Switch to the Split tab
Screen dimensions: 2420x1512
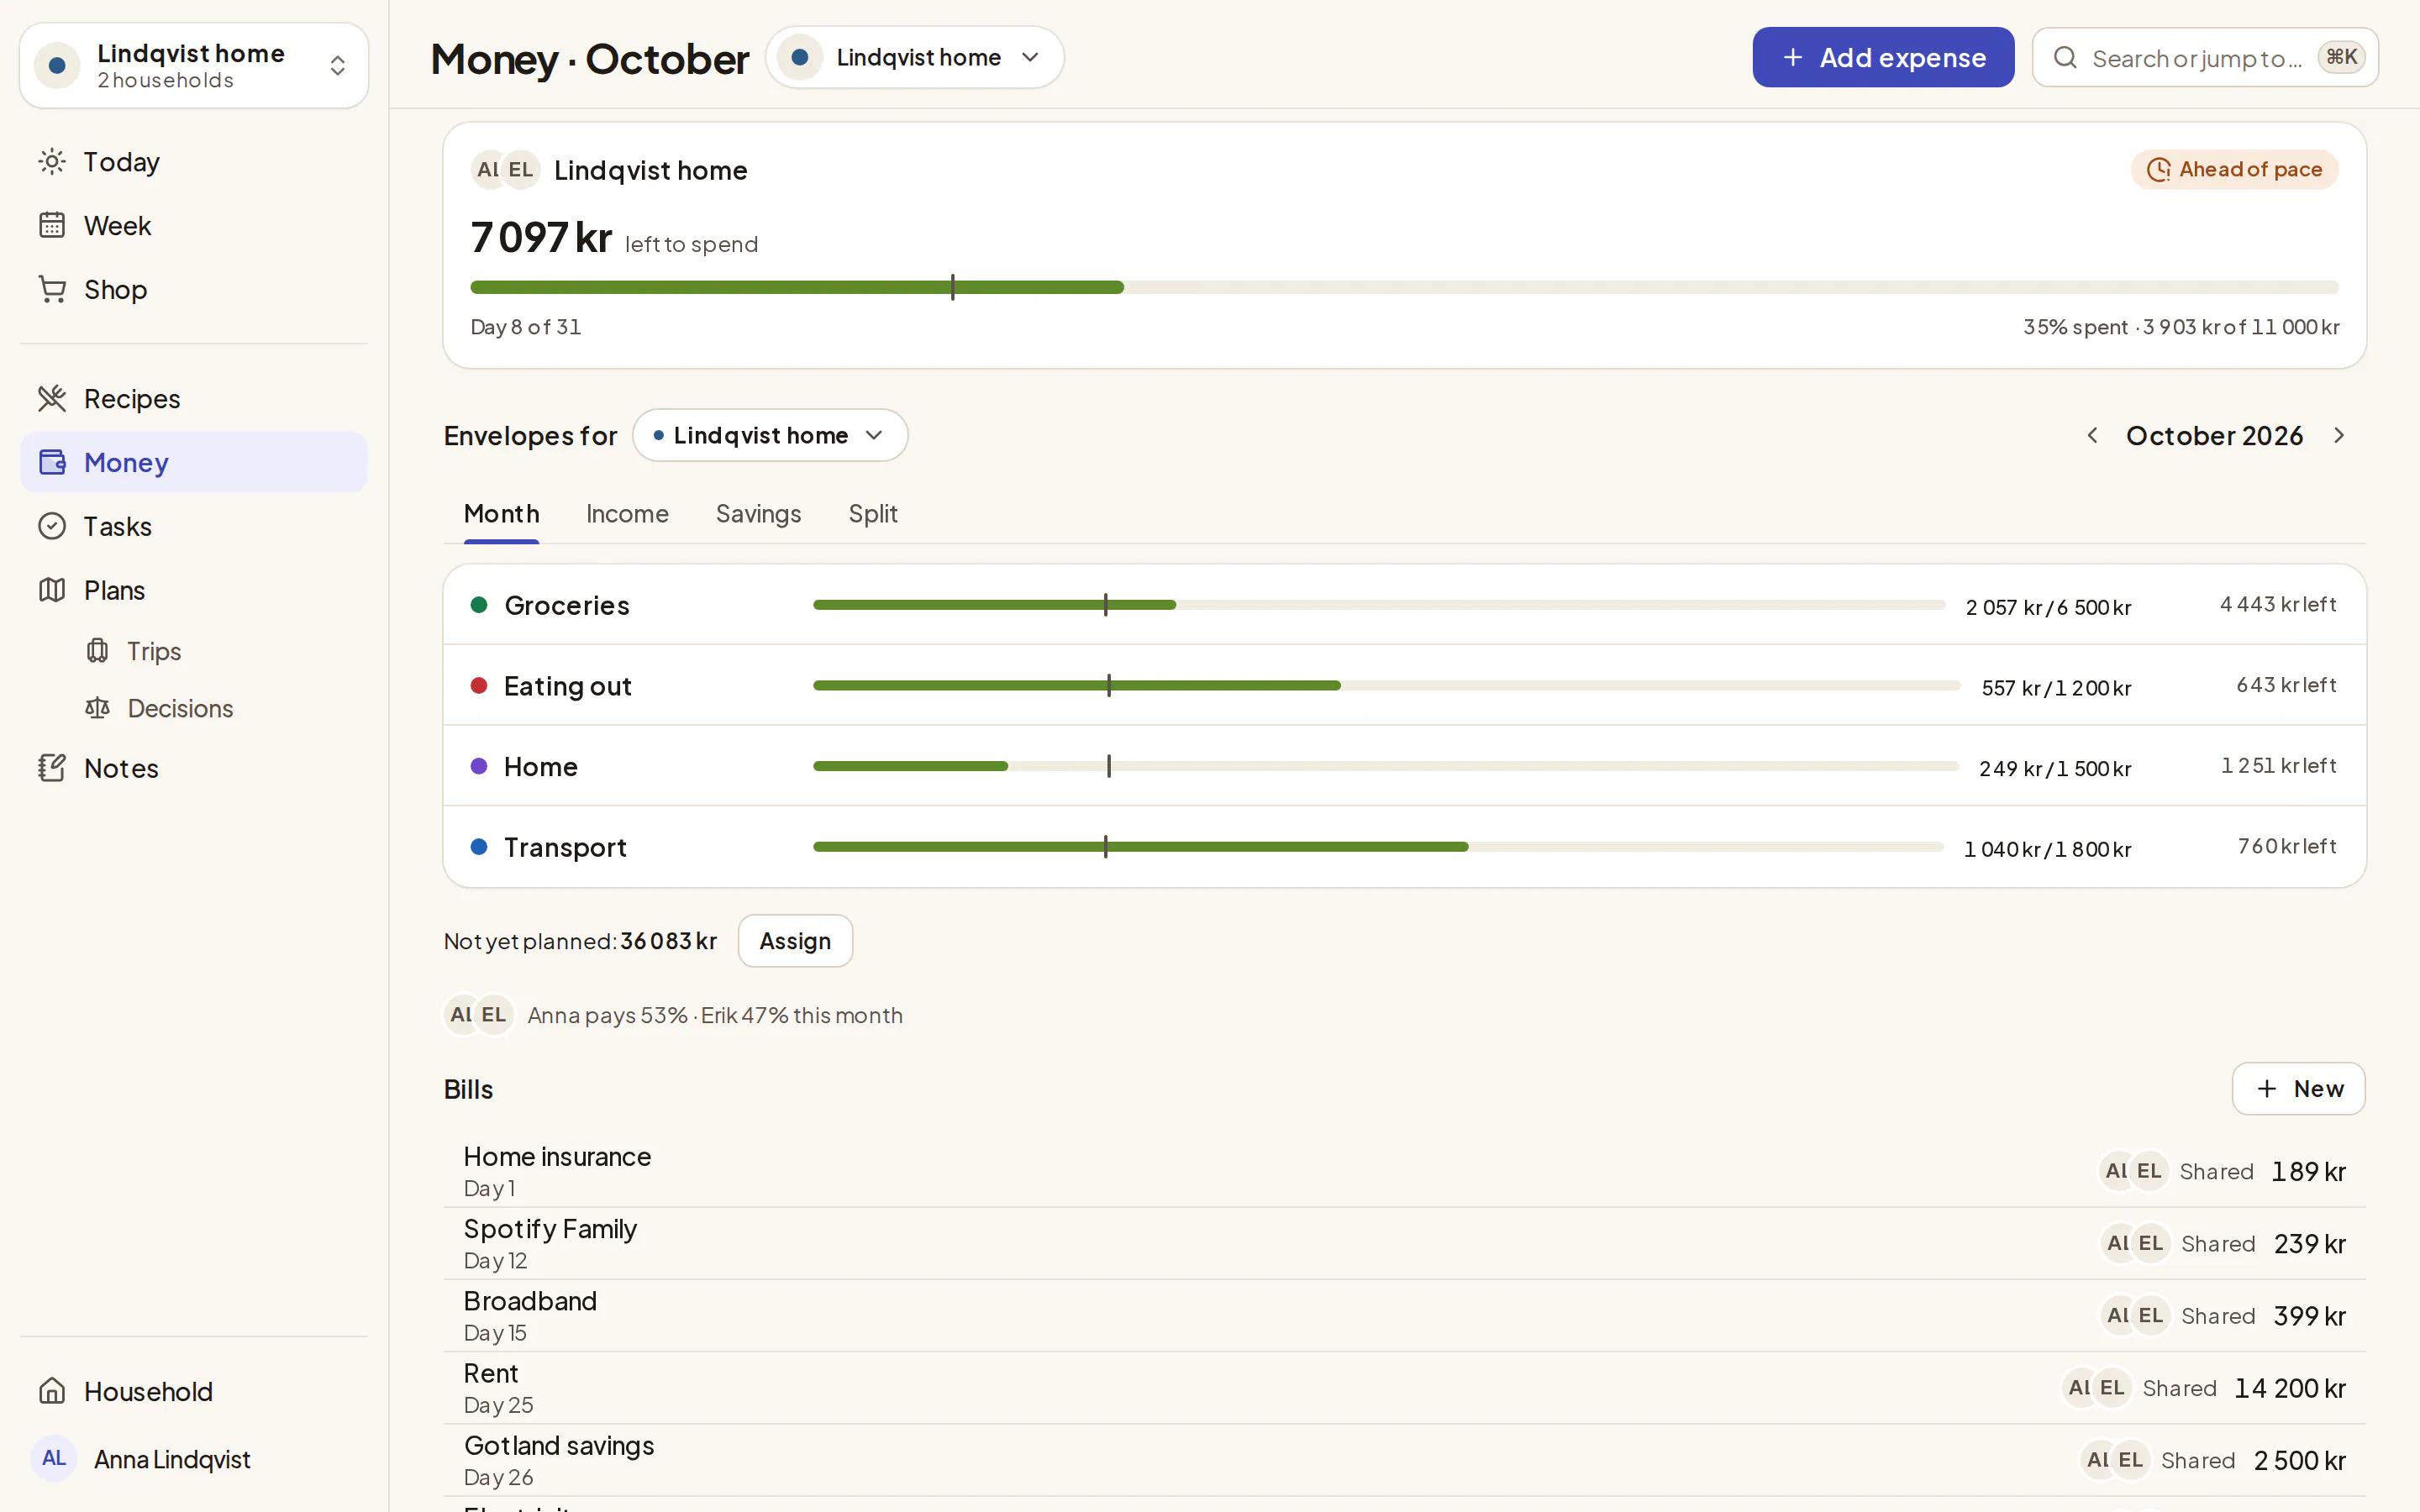(872, 514)
